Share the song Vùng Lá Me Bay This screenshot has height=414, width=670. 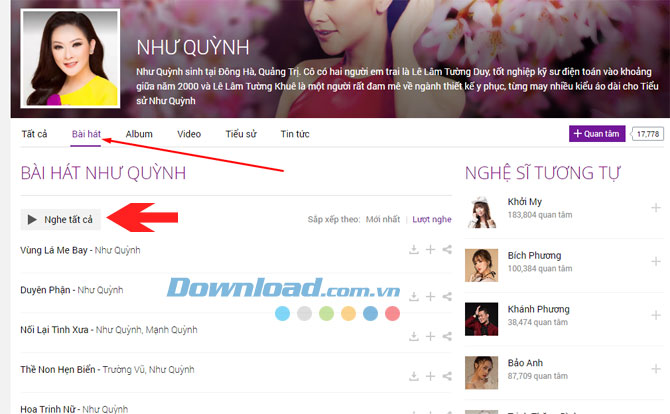coord(447,250)
